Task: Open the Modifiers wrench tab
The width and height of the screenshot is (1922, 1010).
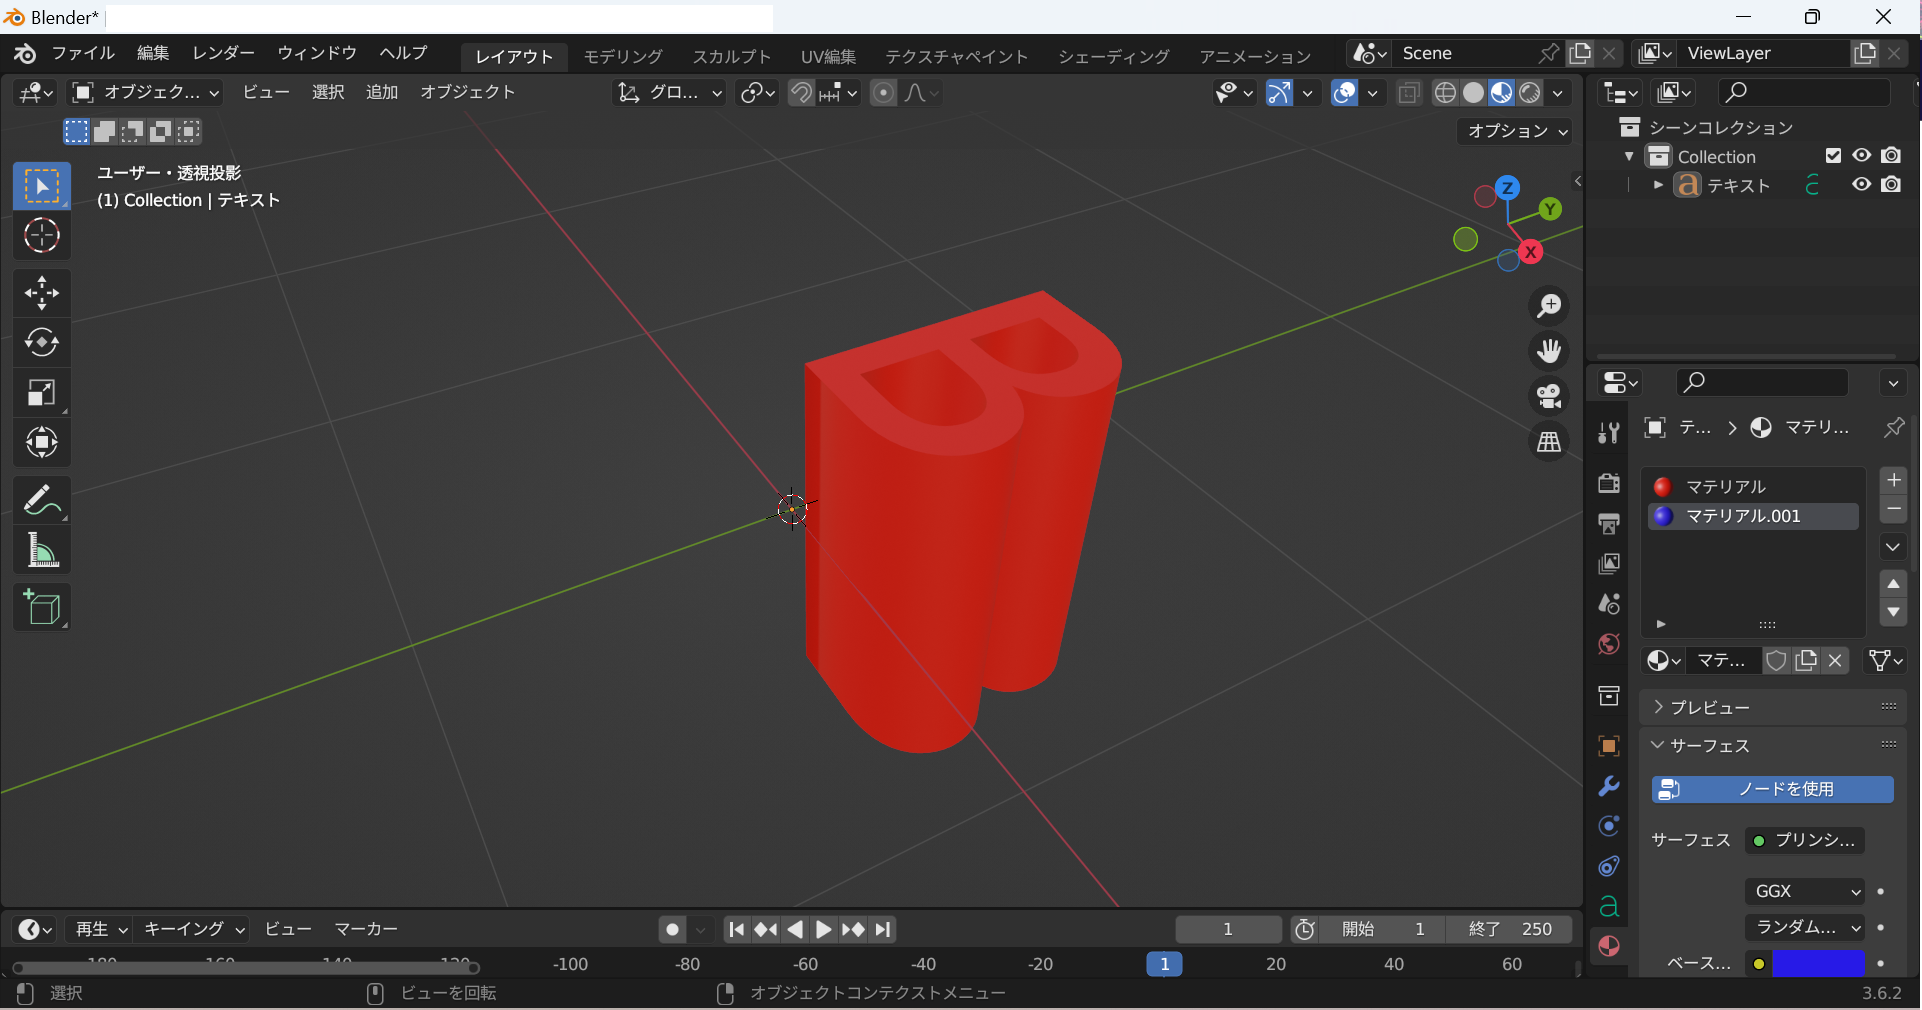Action: click(1609, 786)
